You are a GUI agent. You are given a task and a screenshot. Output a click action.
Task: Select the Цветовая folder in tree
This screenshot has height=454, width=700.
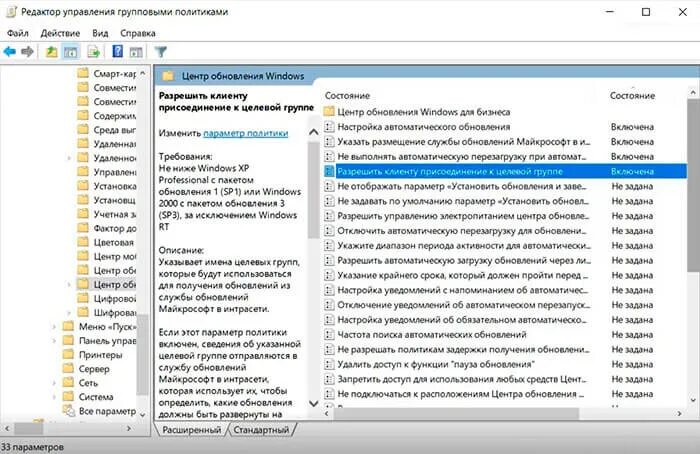coord(106,242)
